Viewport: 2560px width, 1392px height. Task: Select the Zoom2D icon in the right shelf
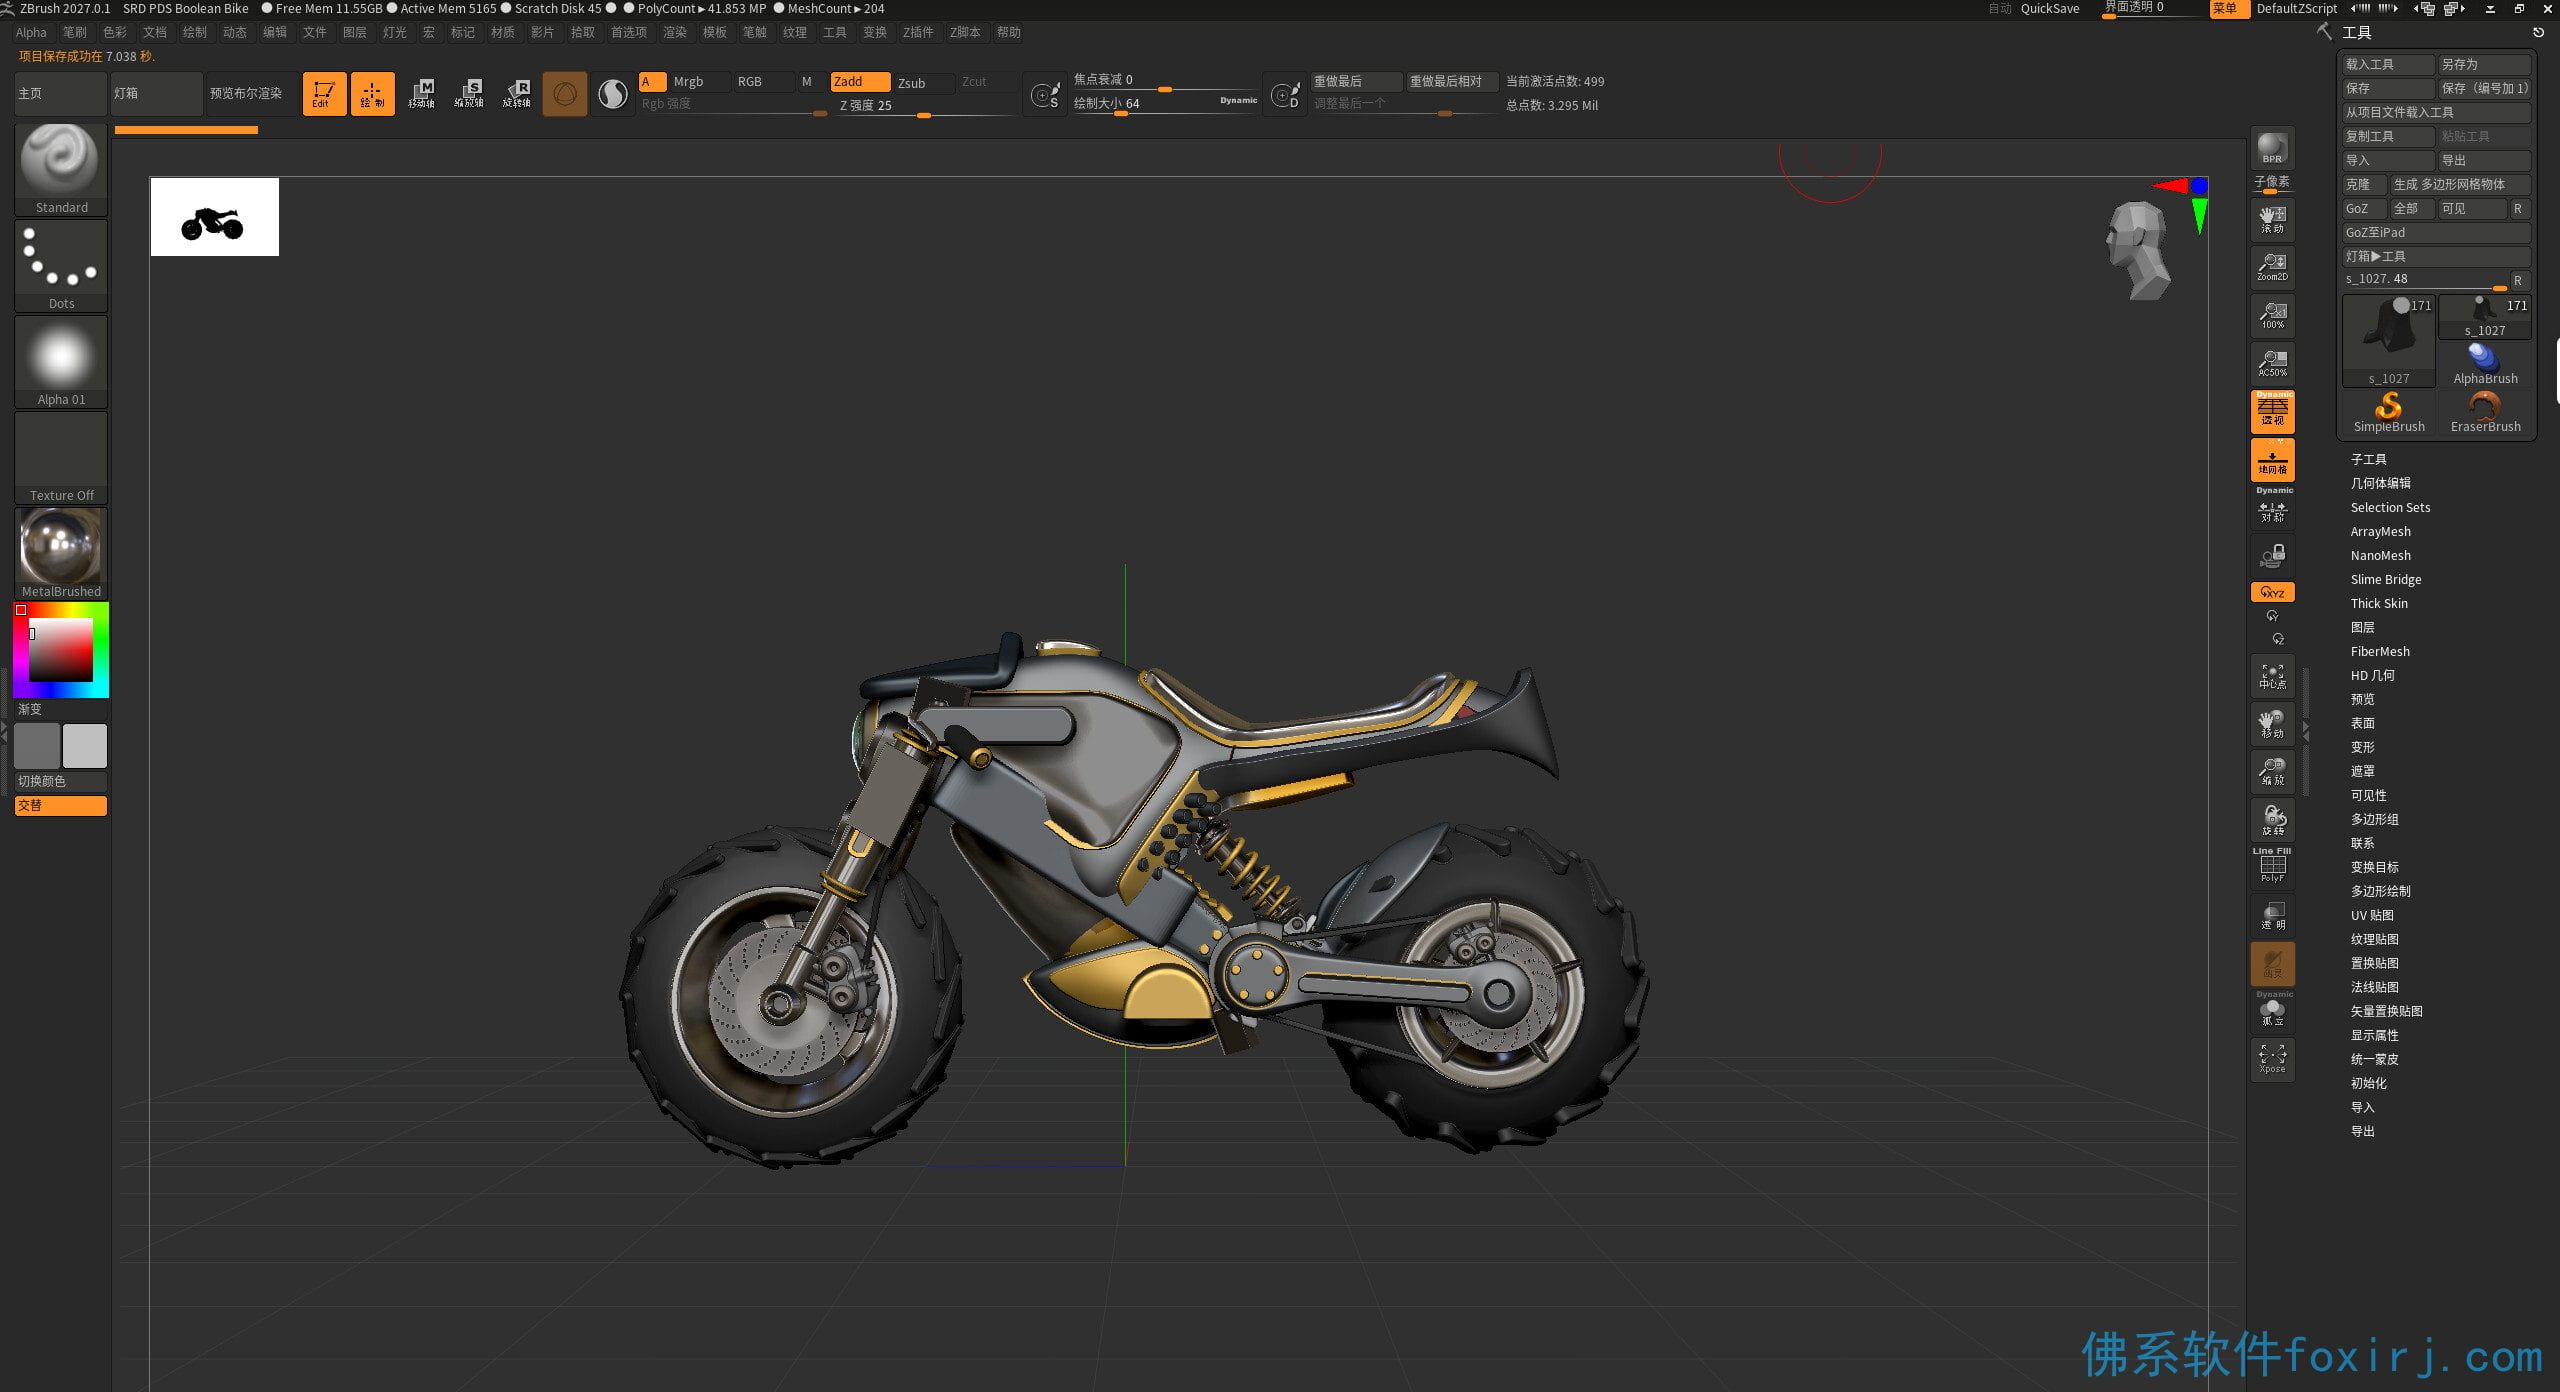[2272, 267]
